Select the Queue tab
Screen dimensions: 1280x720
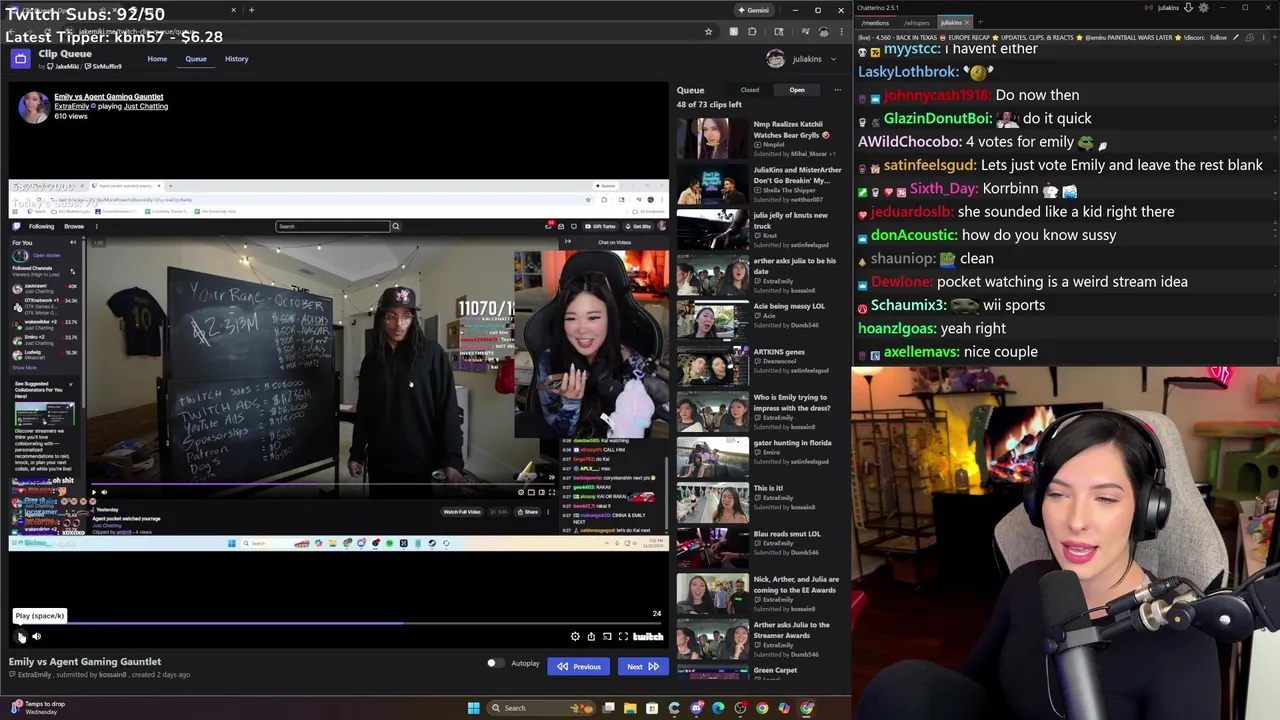coord(196,59)
